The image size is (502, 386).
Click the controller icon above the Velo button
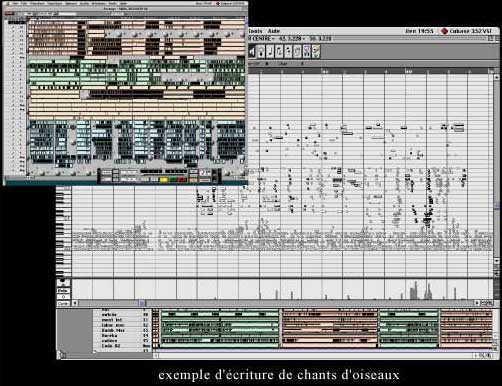click(63, 283)
